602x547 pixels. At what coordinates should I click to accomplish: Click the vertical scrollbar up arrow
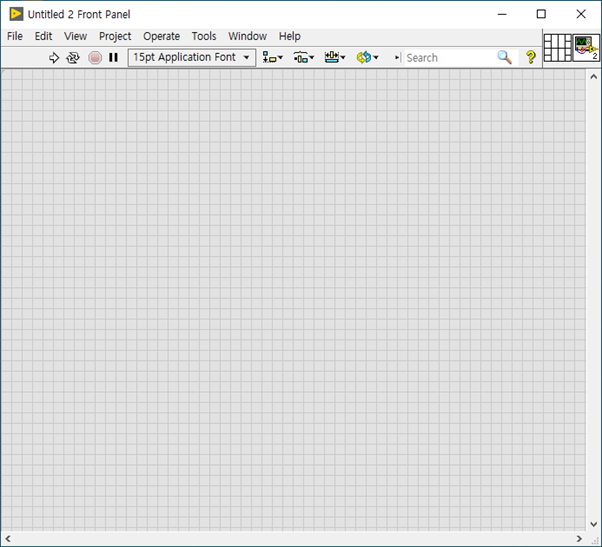click(594, 77)
